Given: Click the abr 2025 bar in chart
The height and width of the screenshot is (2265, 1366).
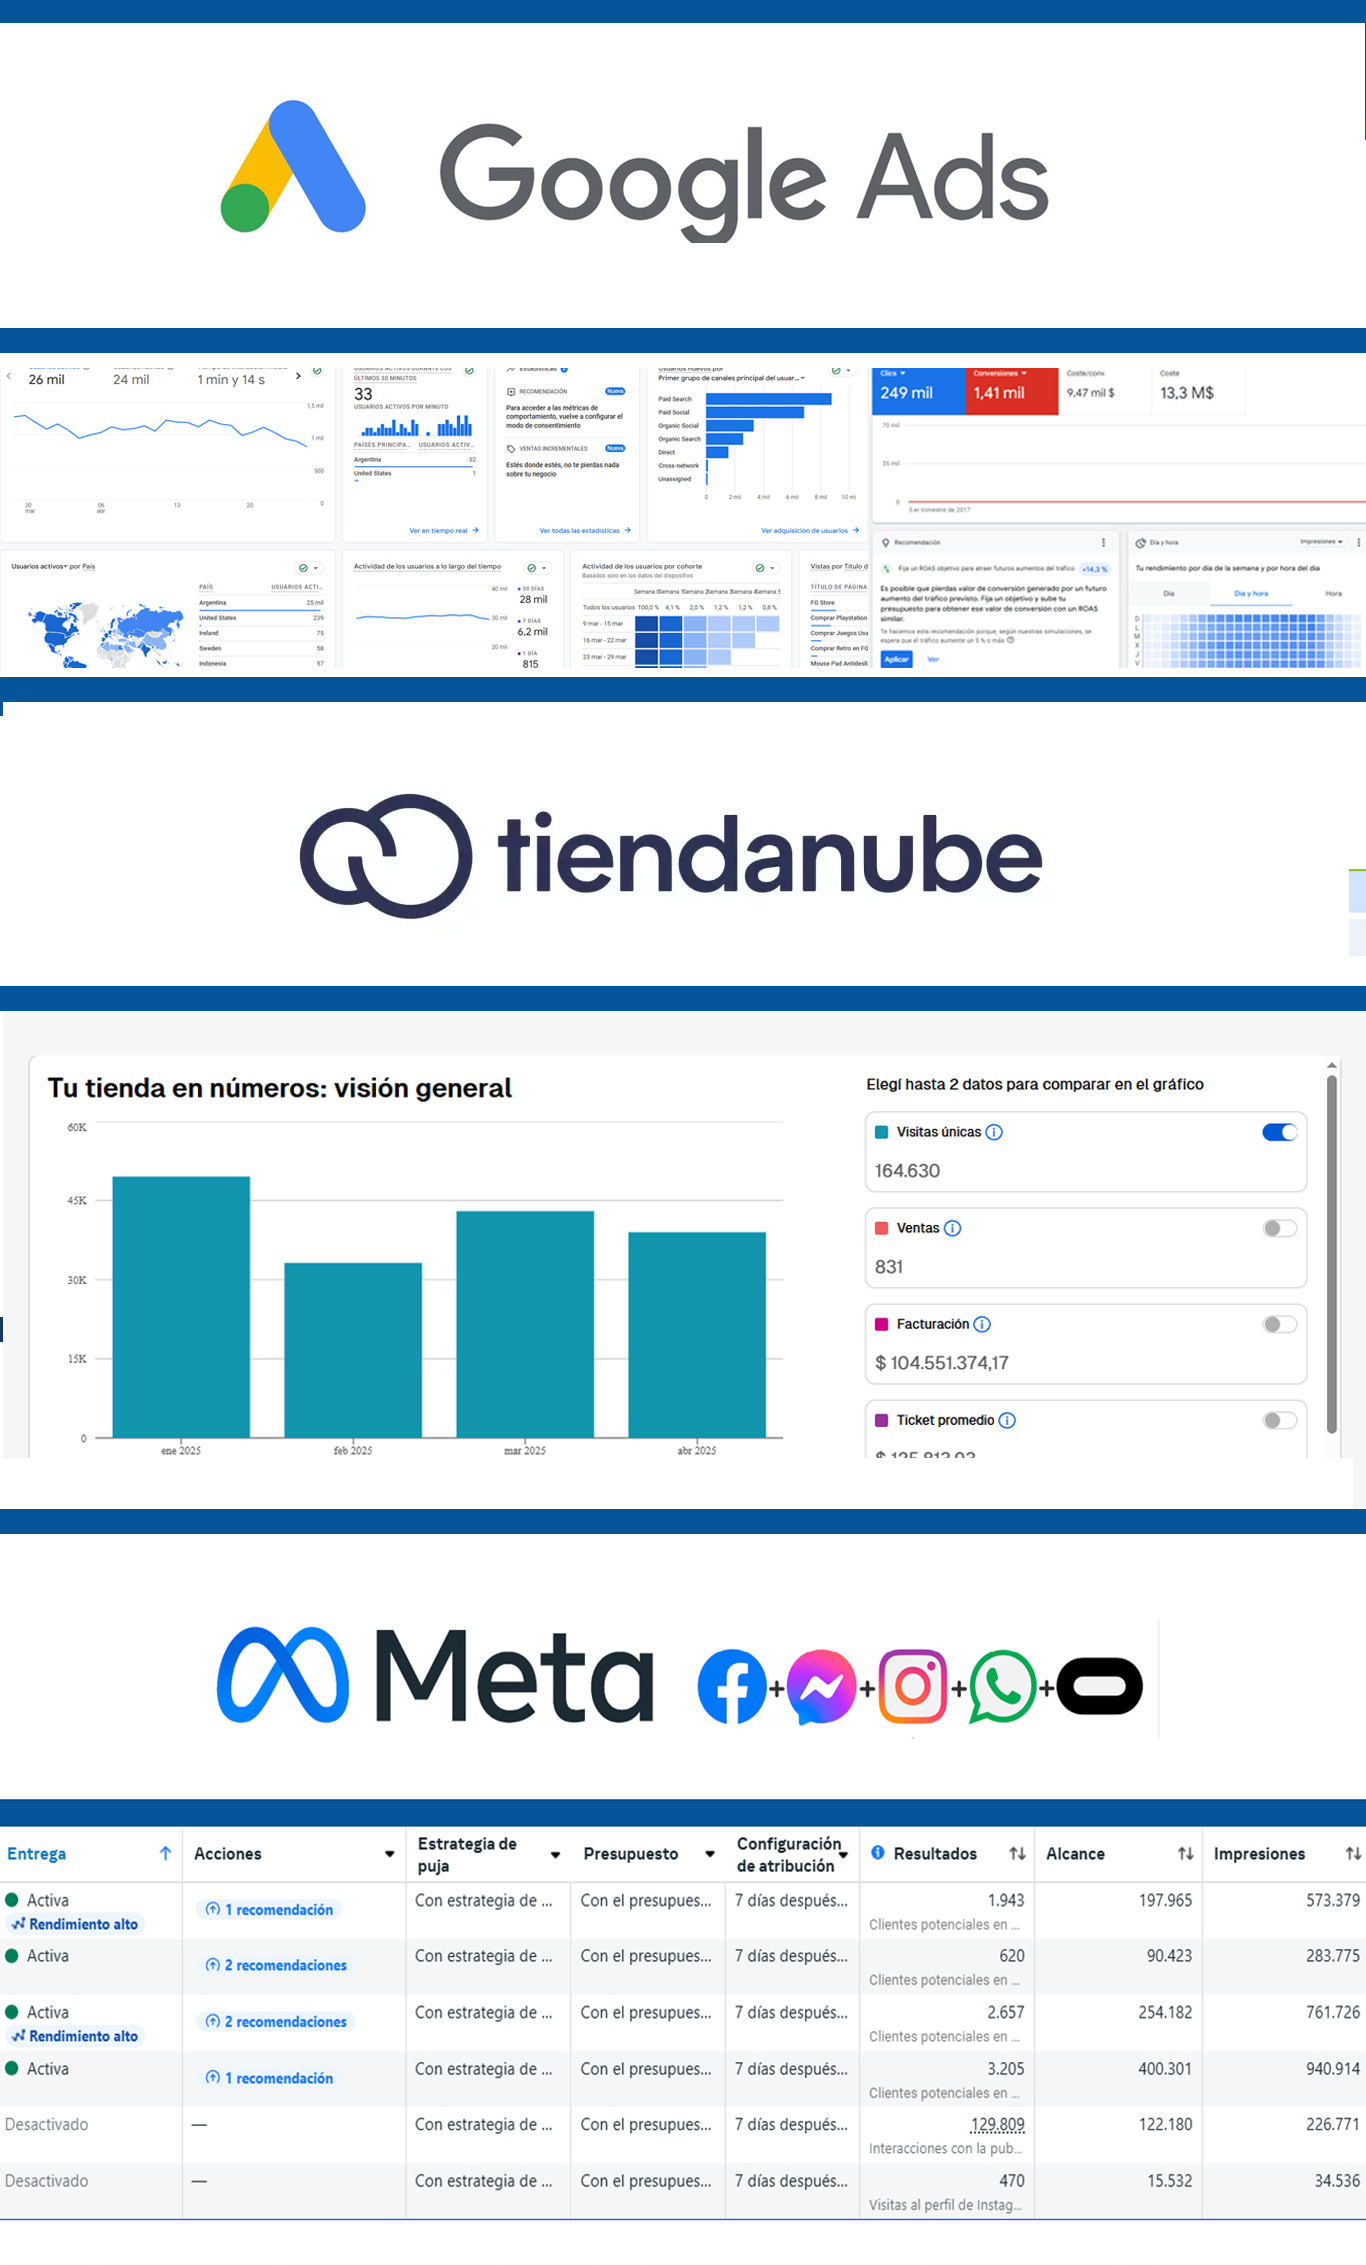Looking at the screenshot, I should pyautogui.click(x=697, y=1335).
